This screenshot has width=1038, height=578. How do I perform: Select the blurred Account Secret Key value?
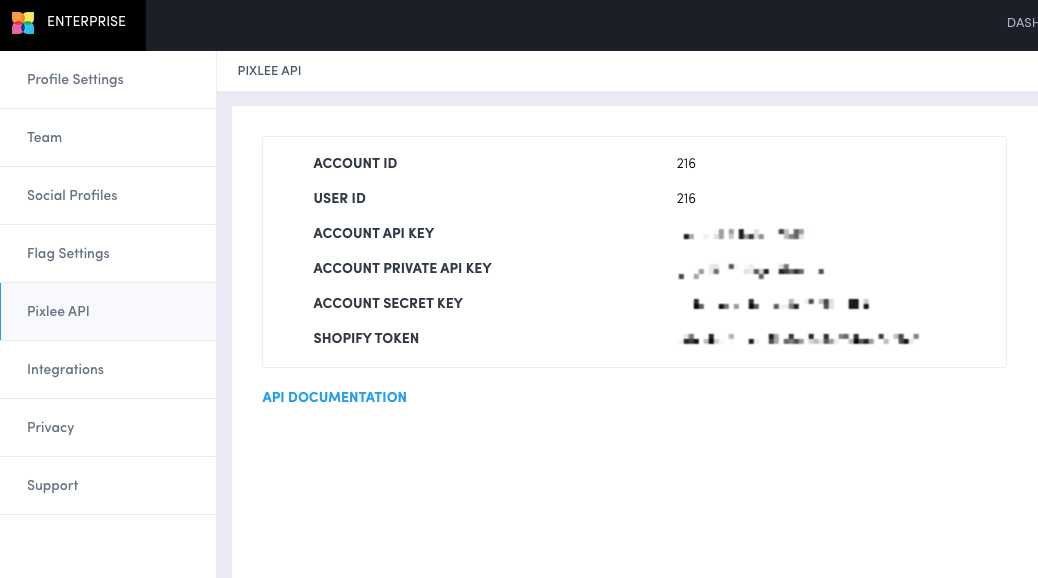coord(780,305)
